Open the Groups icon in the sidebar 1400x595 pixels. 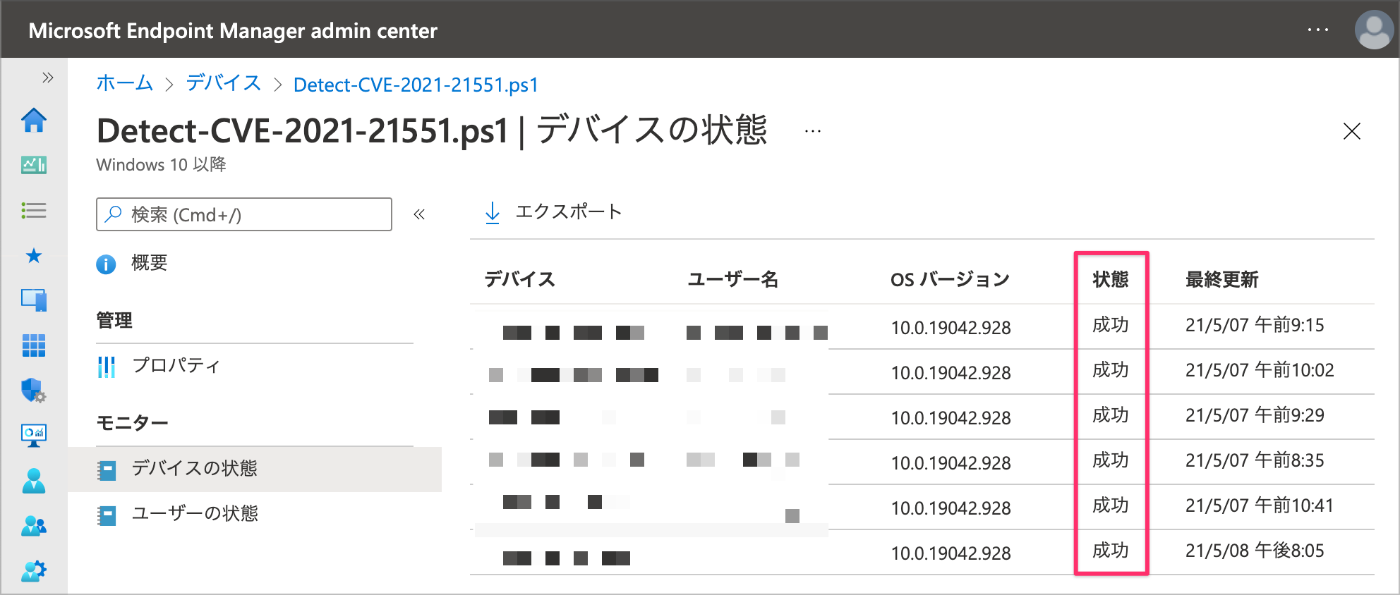tap(34, 526)
